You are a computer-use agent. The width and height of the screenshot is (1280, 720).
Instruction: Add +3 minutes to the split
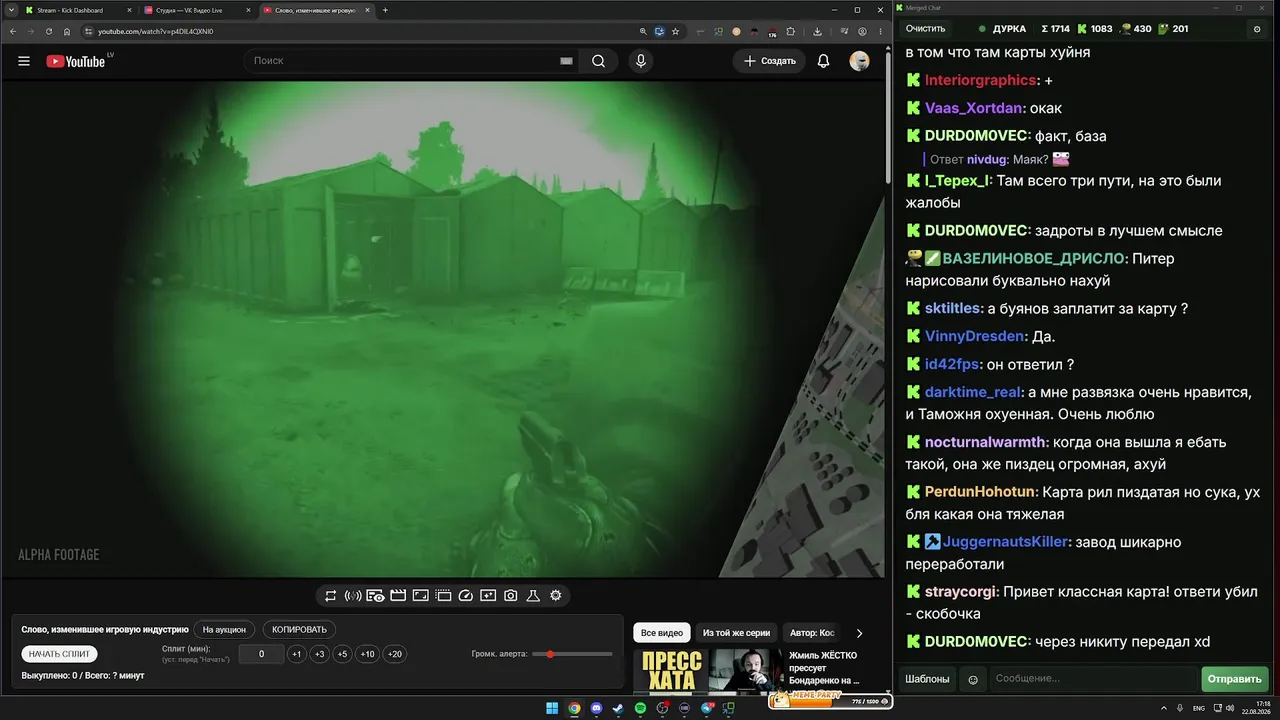point(319,654)
